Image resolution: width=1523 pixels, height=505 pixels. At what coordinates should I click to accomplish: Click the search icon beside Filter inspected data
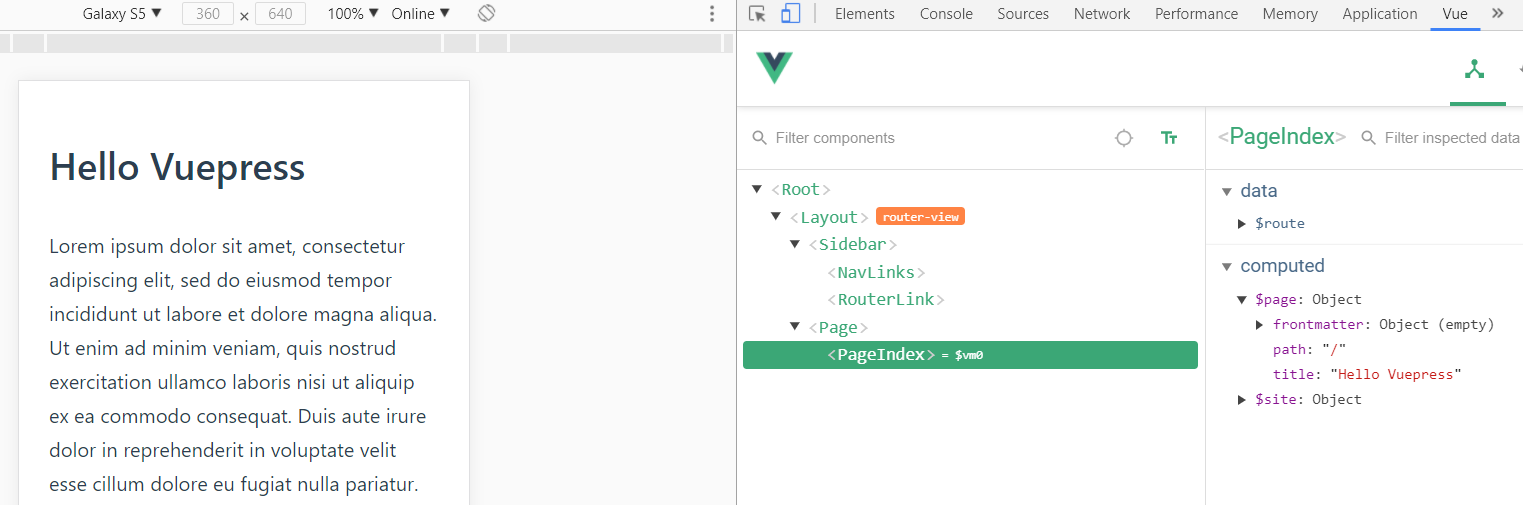coord(1369,138)
